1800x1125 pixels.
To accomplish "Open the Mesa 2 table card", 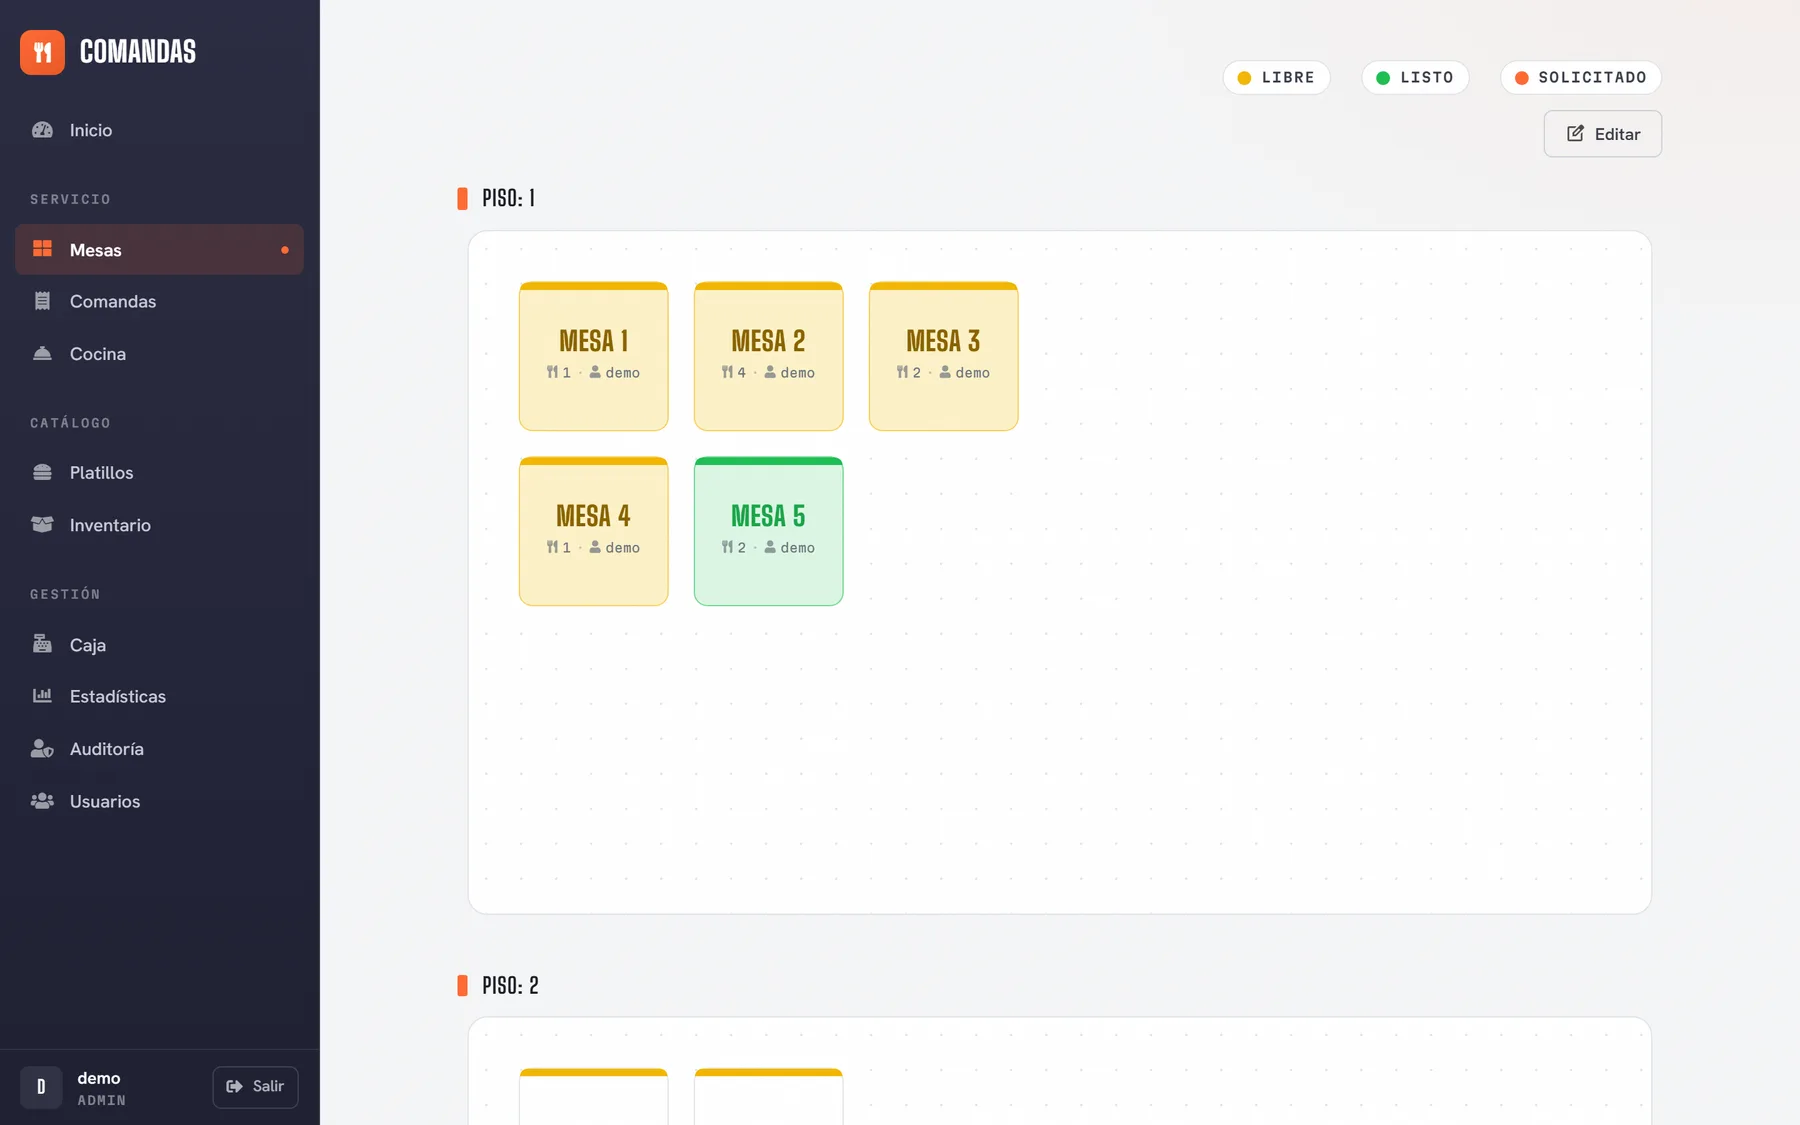I will pyautogui.click(x=769, y=356).
